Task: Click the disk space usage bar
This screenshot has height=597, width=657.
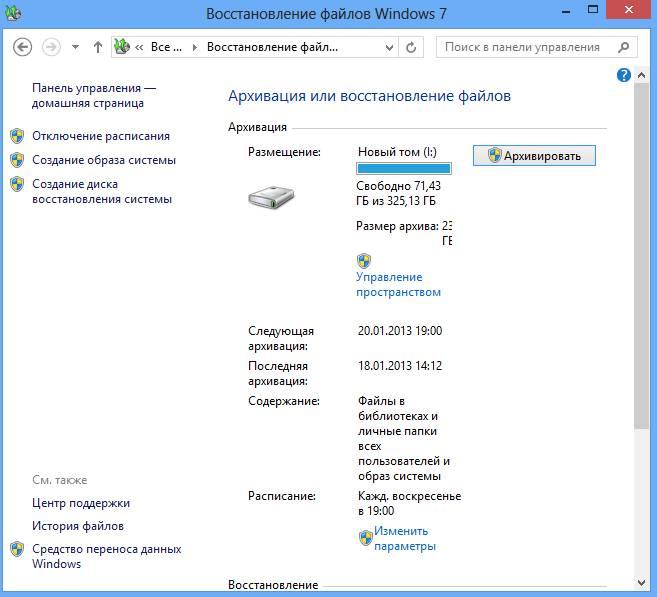Action: coord(404,168)
